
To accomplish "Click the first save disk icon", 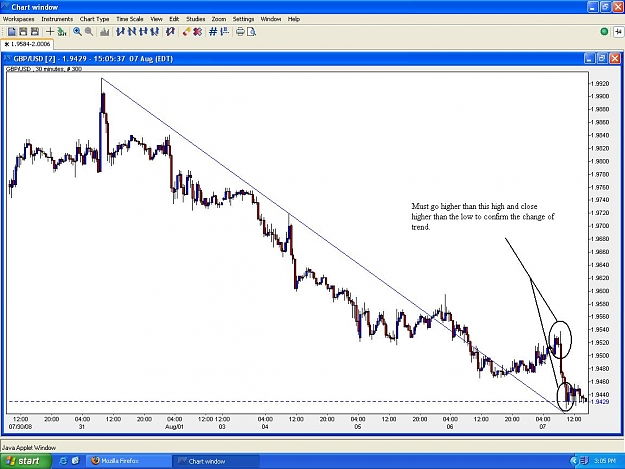I will pyautogui.click(x=23, y=32).
